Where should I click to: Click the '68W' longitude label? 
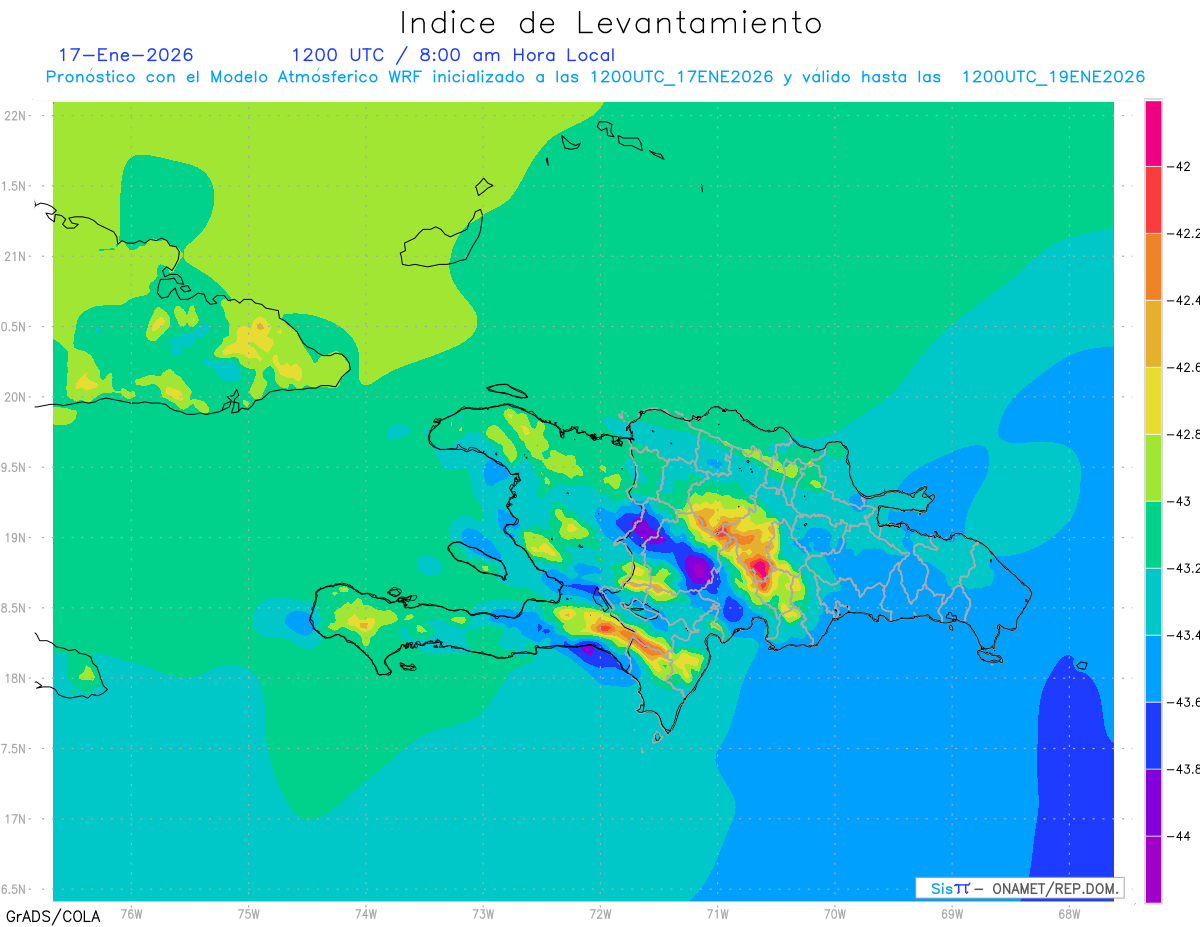1068,914
